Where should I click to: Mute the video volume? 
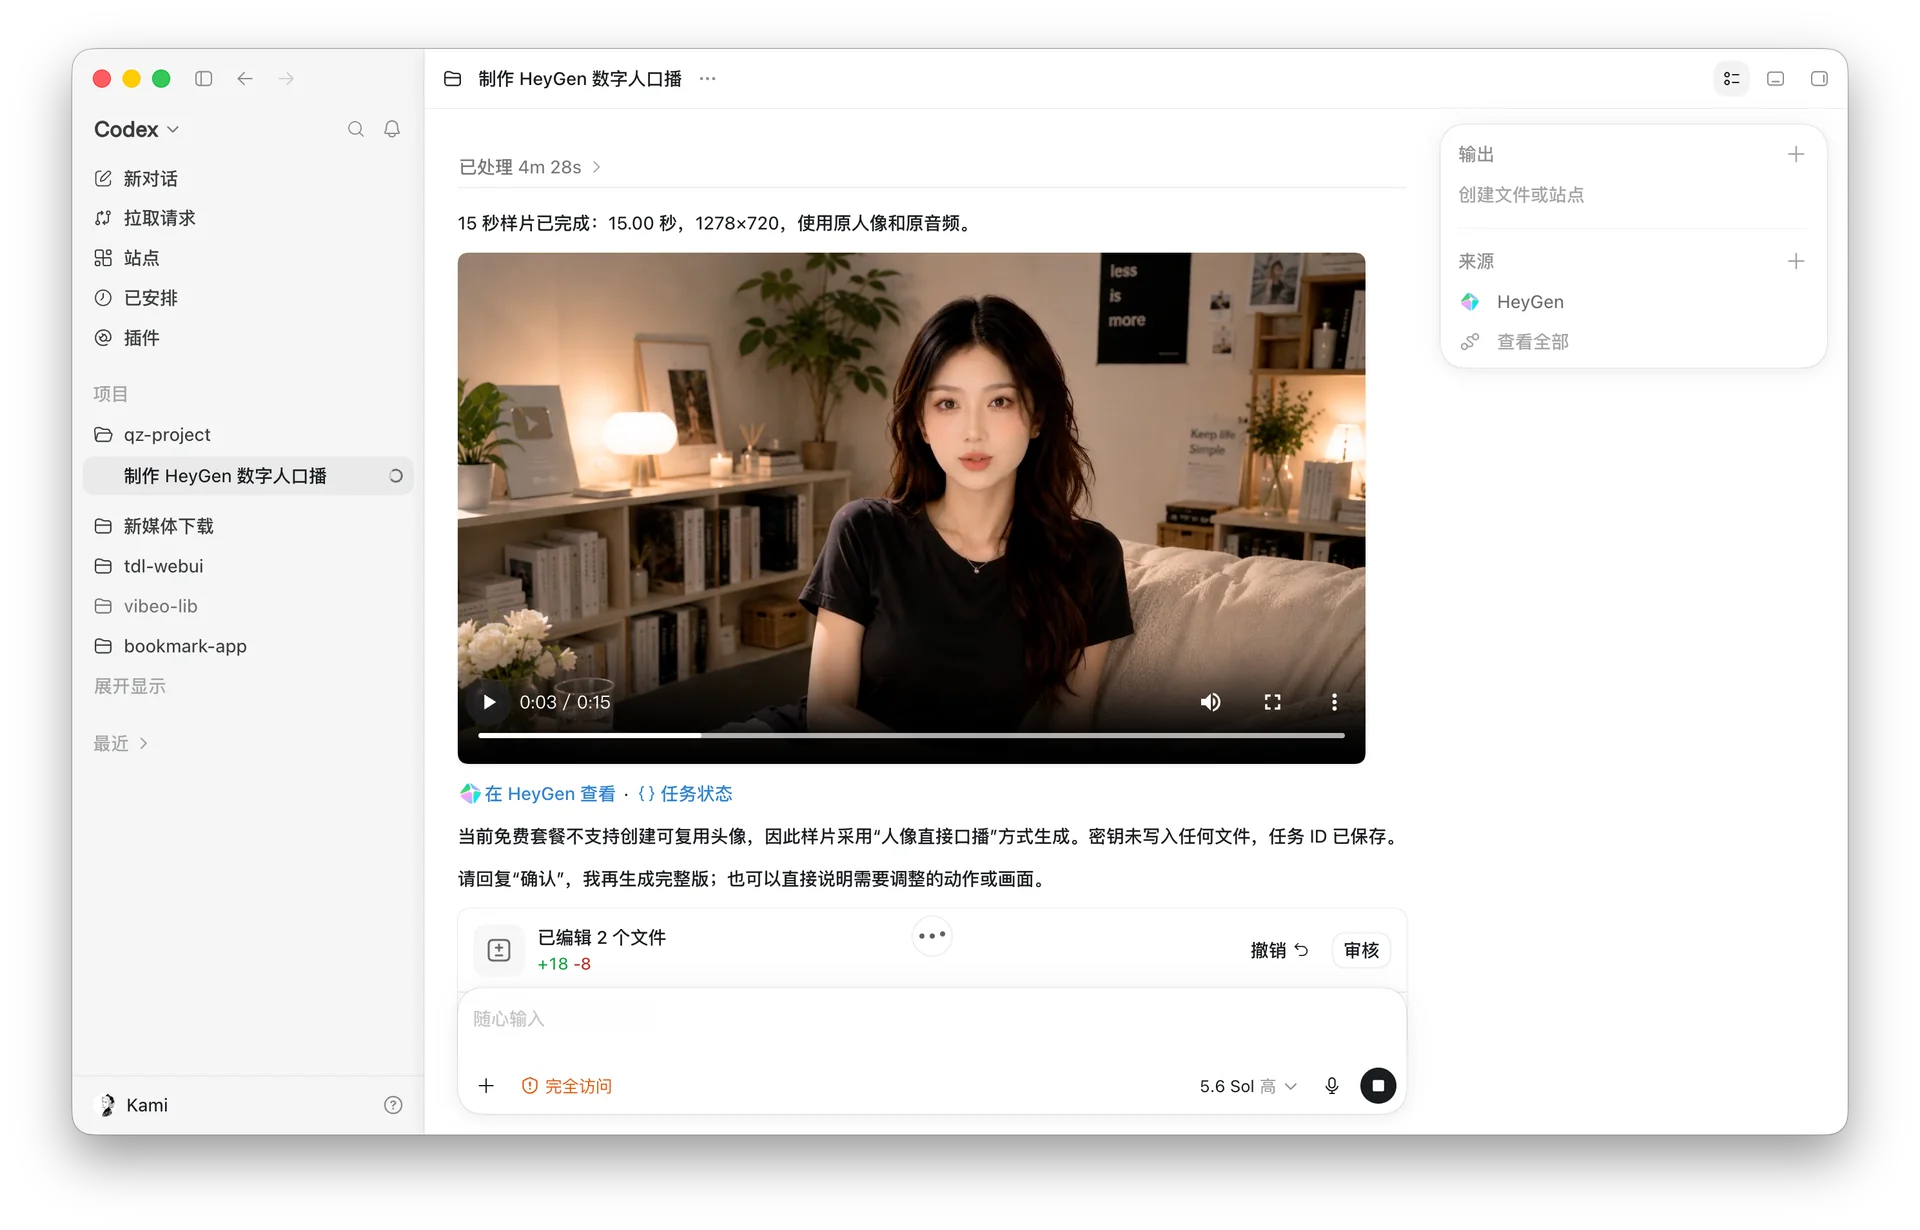[1211, 702]
